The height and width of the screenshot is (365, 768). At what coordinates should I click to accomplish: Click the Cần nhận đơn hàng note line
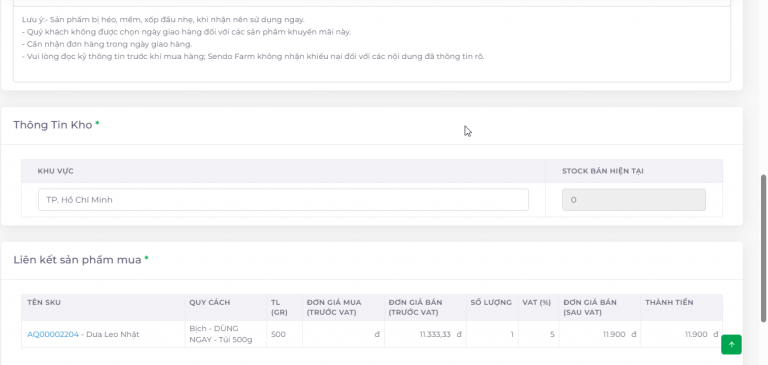[107, 44]
